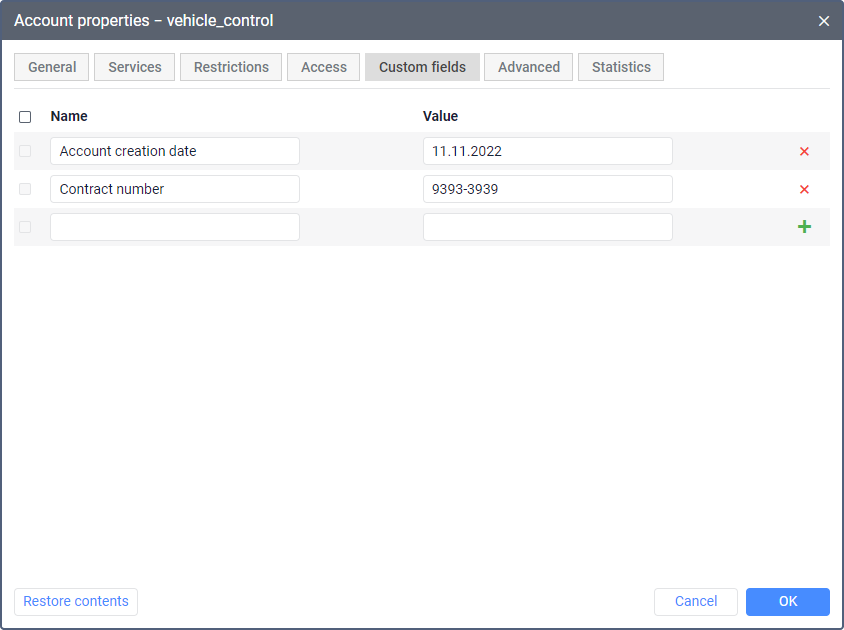Click the Cancel button
The height and width of the screenshot is (630, 844).
[696, 601]
